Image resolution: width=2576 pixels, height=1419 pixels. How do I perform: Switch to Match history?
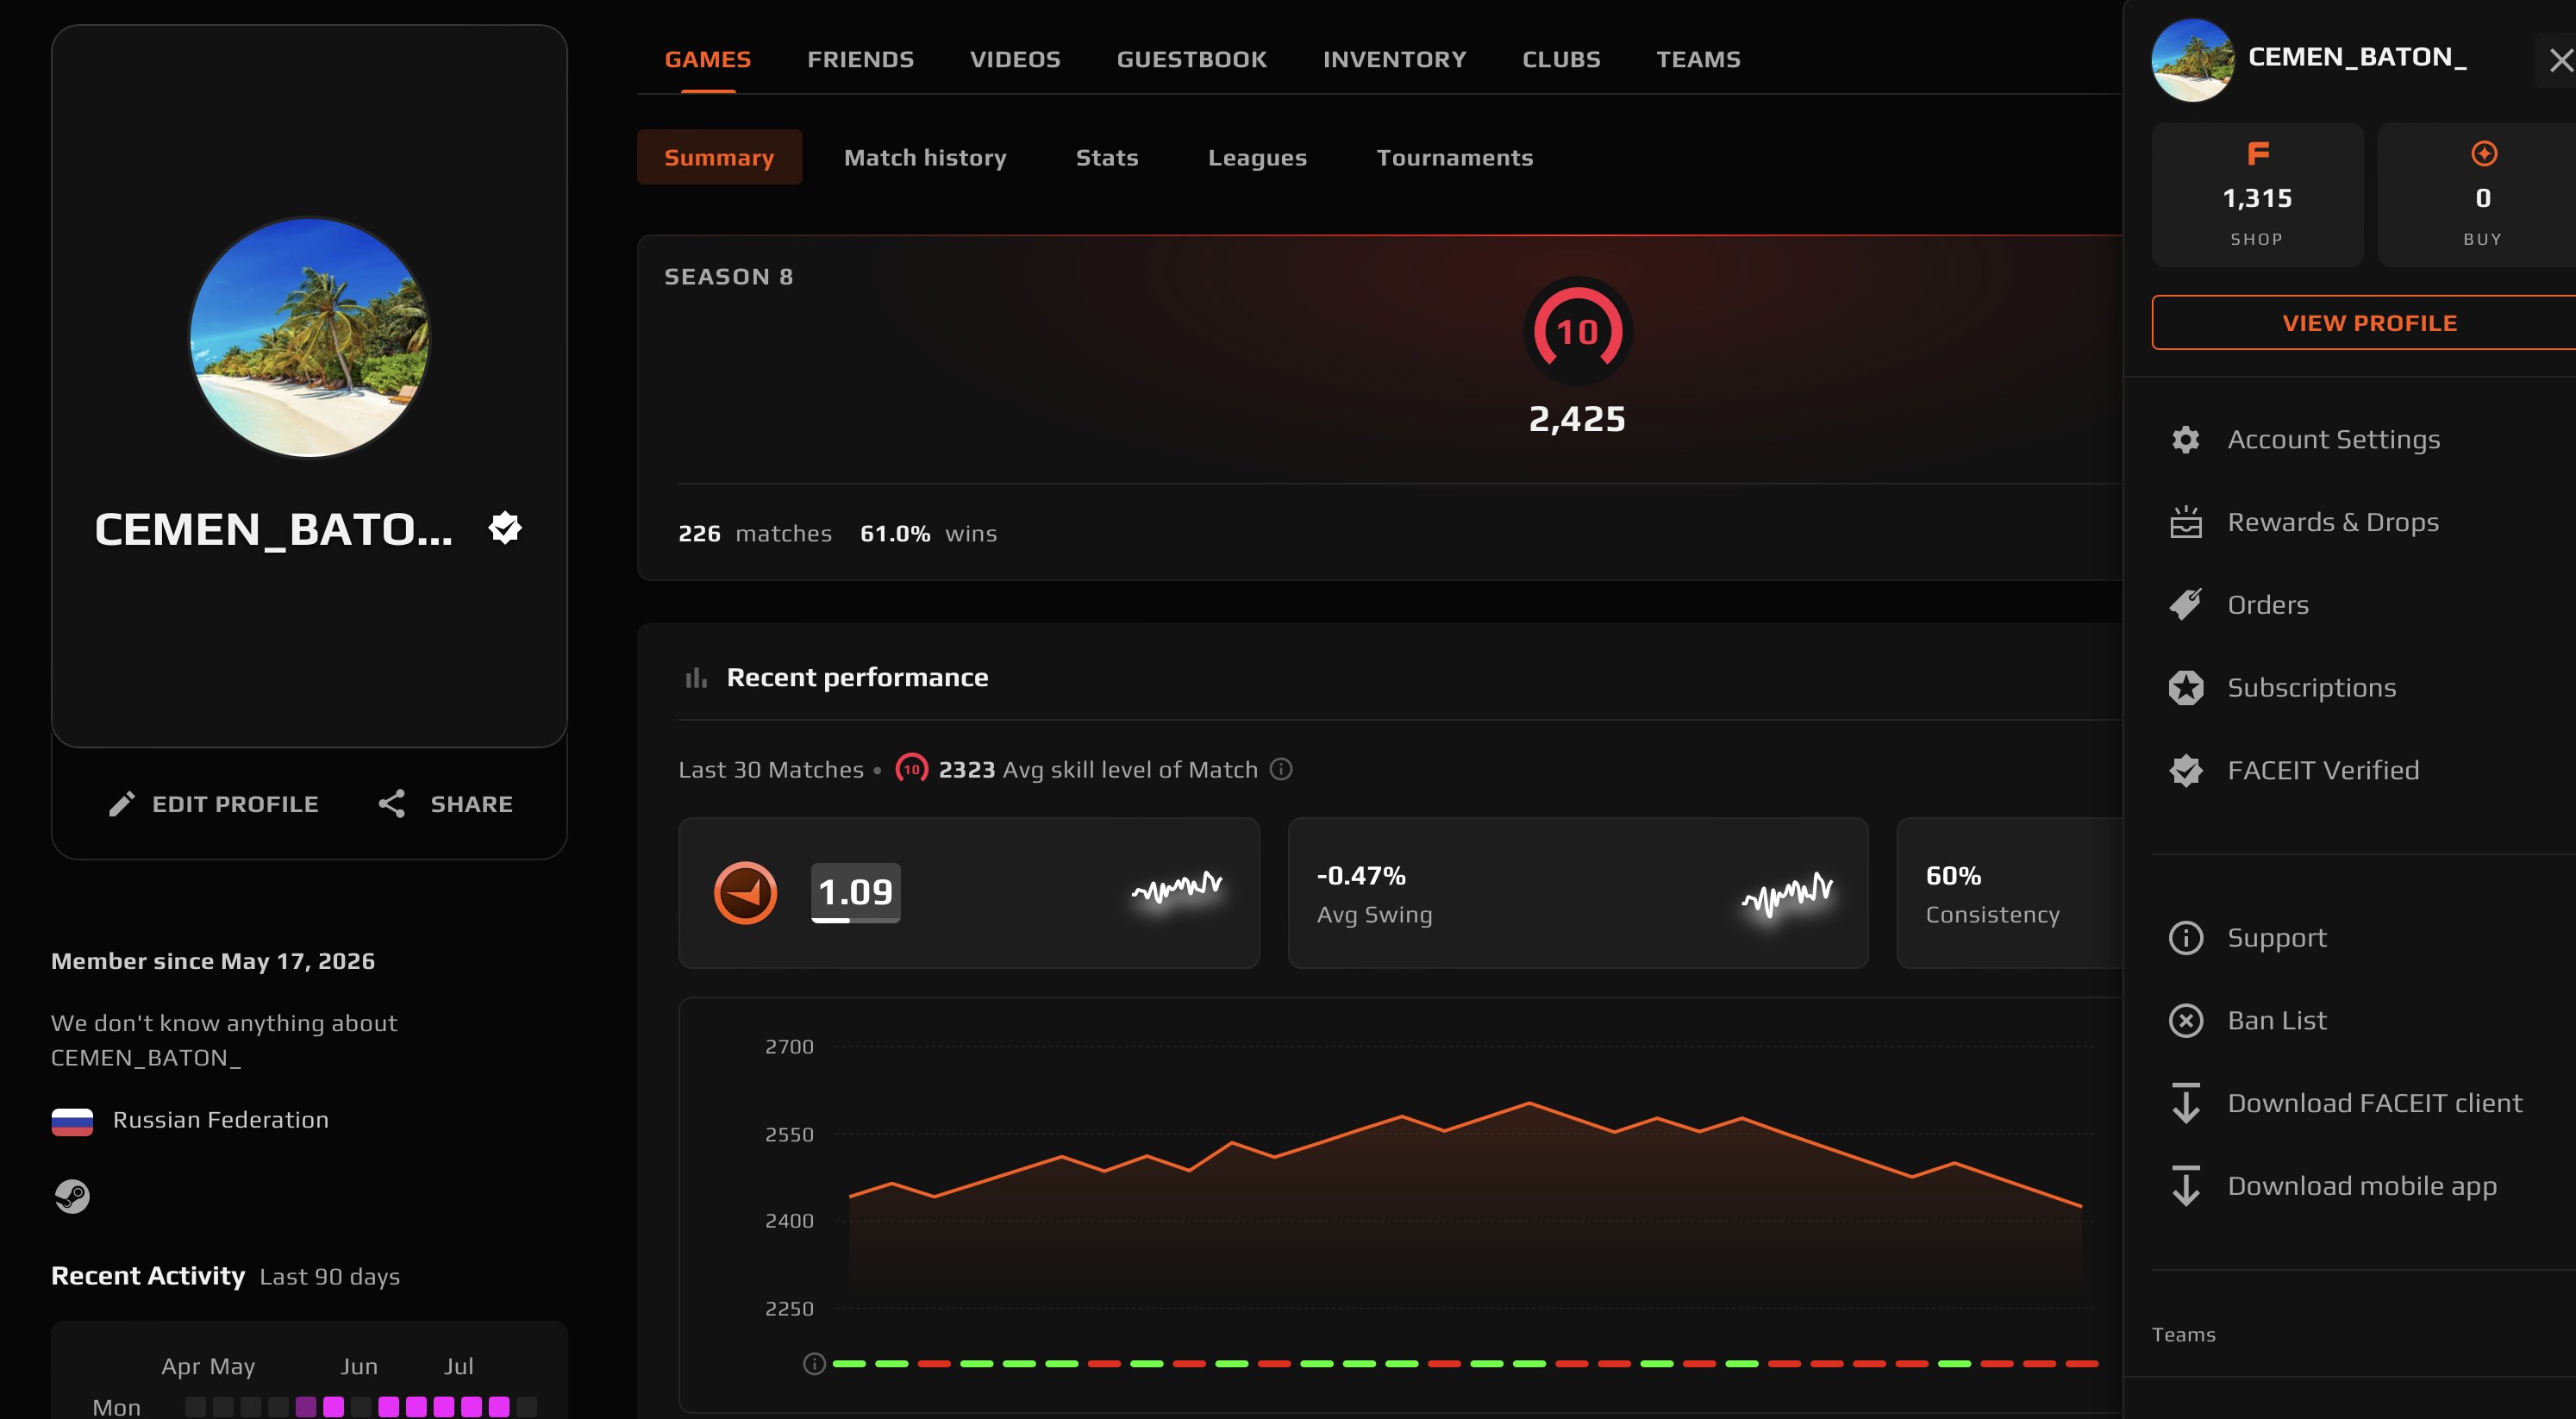tap(925, 157)
